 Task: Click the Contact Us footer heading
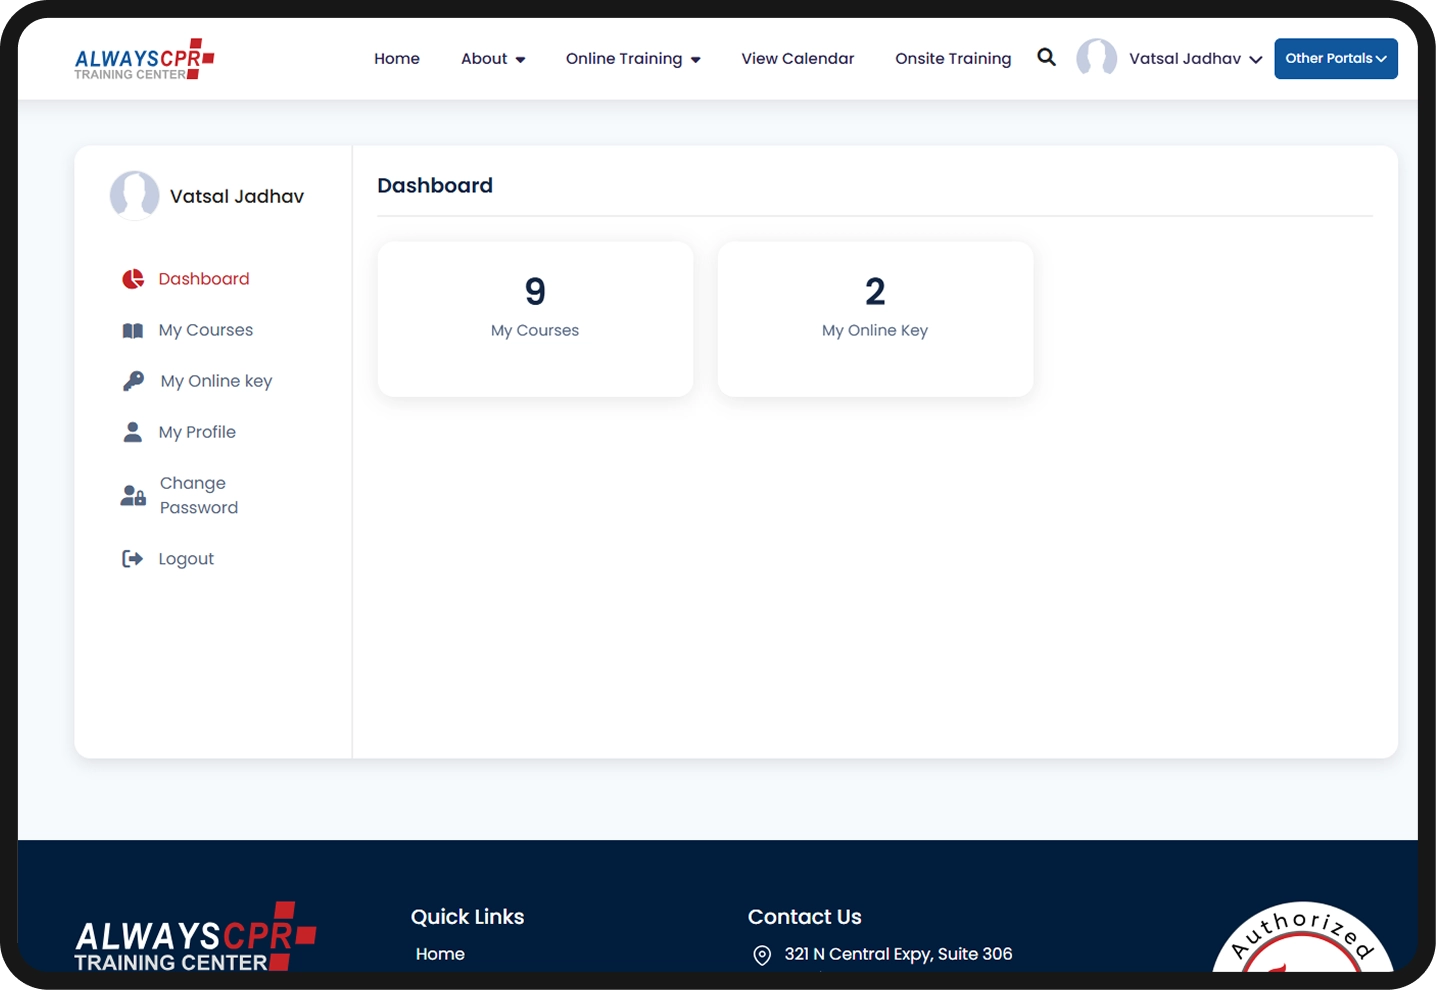tap(805, 917)
